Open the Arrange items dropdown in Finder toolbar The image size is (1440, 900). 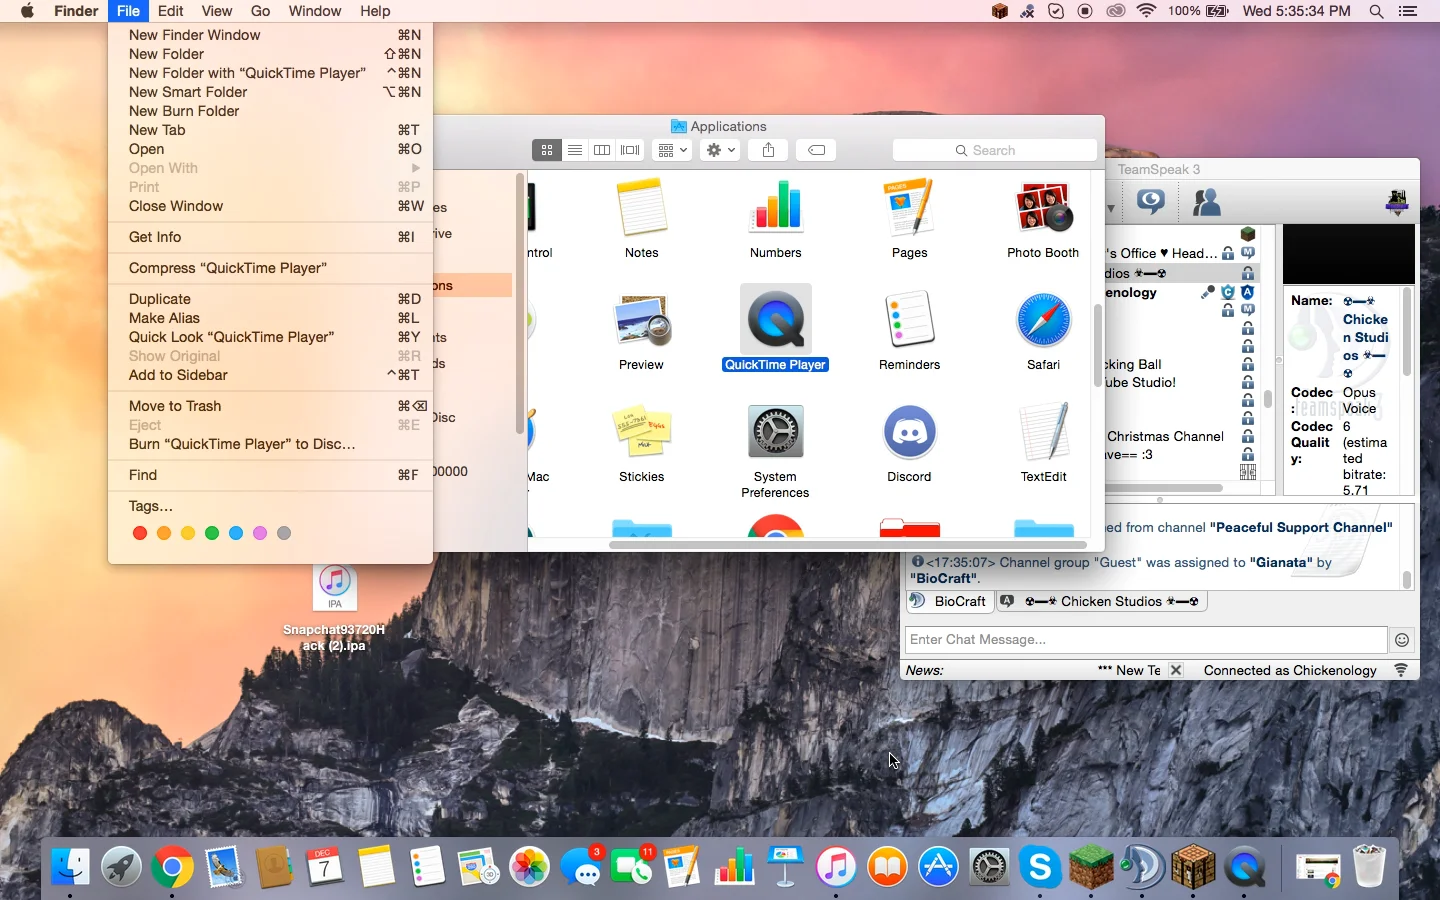(x=671, y=150)
